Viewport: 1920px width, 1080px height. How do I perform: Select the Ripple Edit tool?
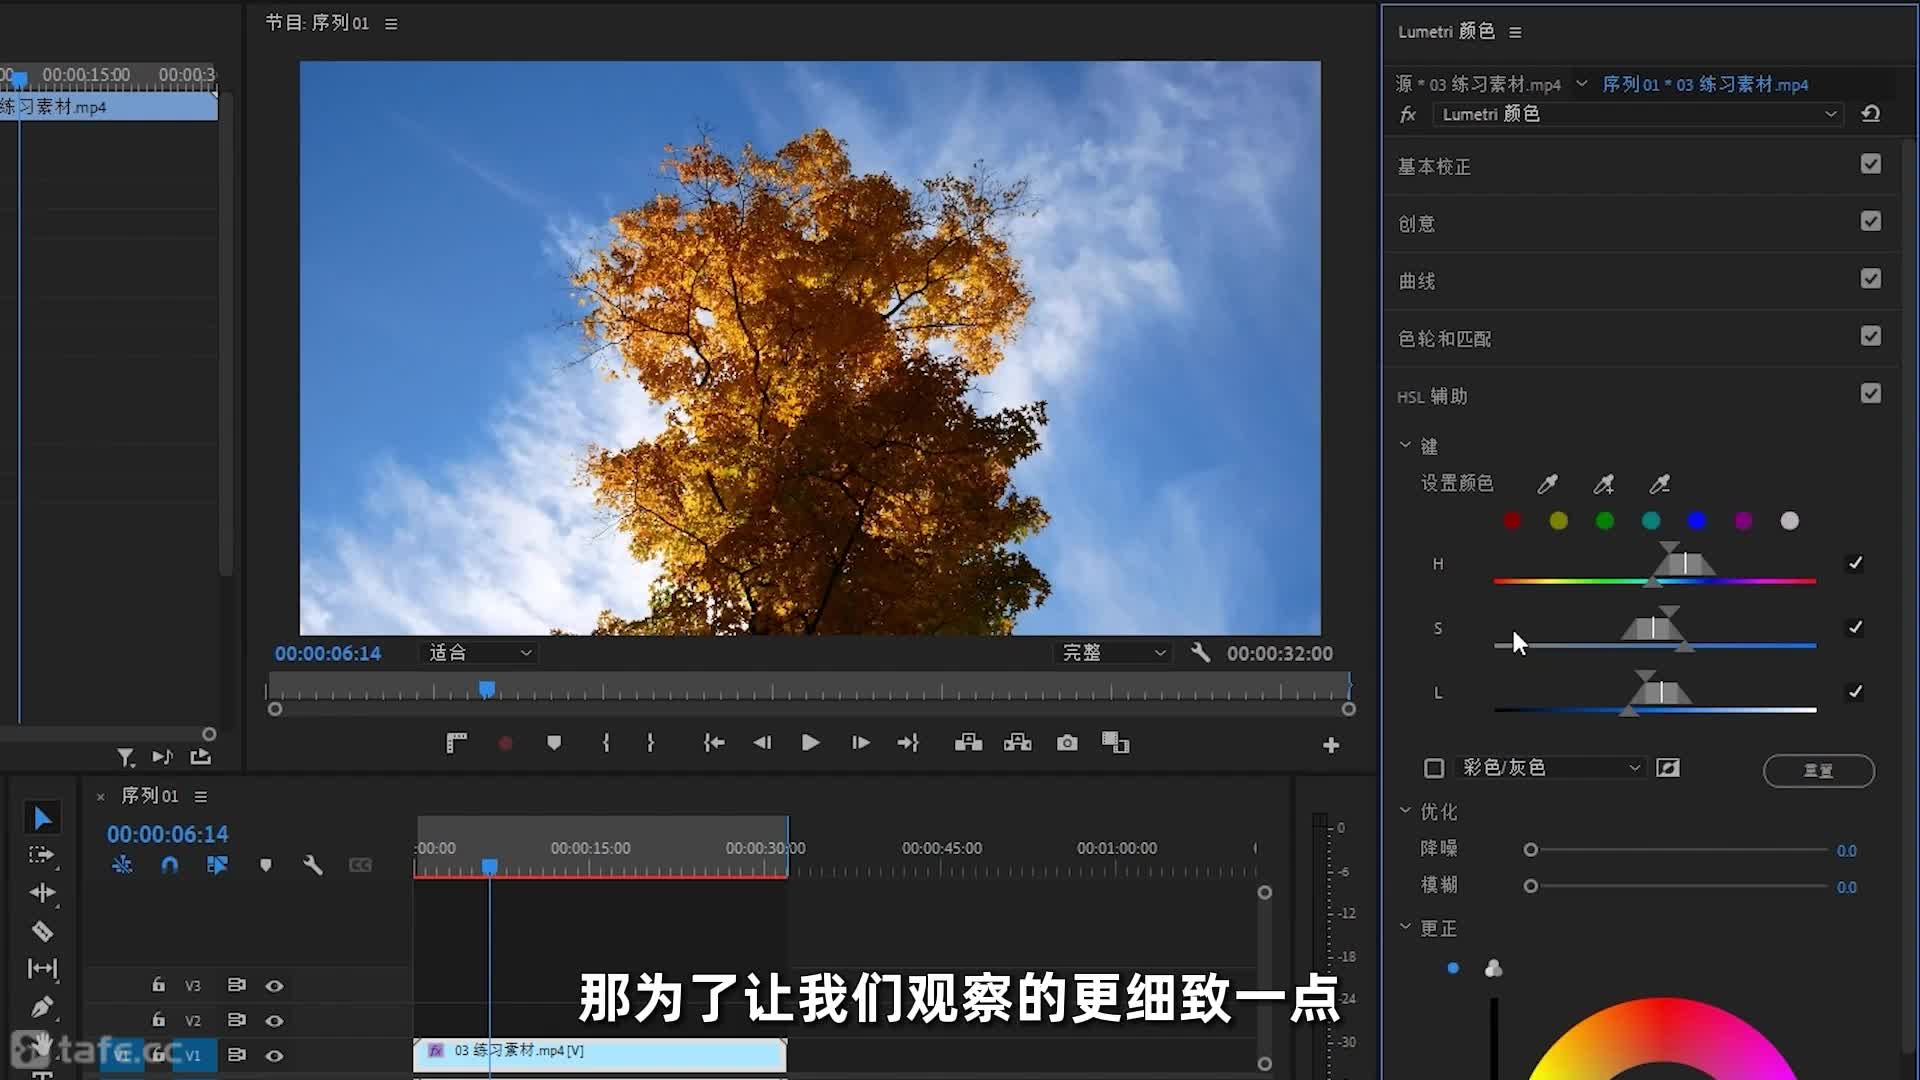point(42,892)
